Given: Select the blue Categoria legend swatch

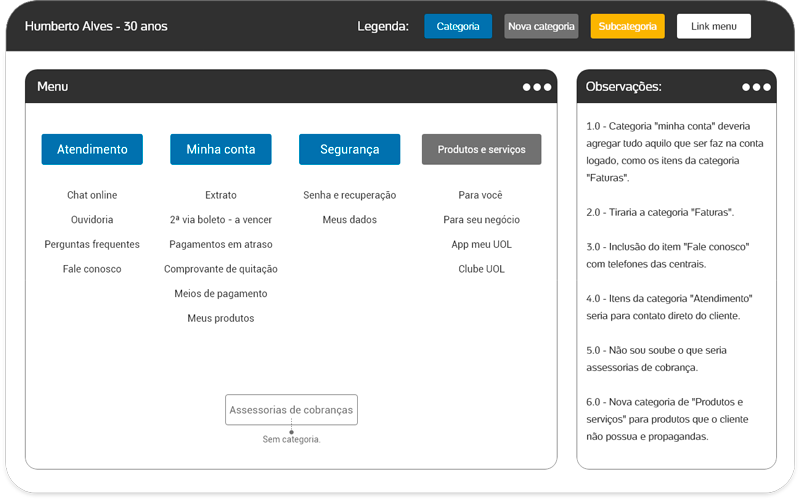Looking at the screenshot, I should point(458,26).
